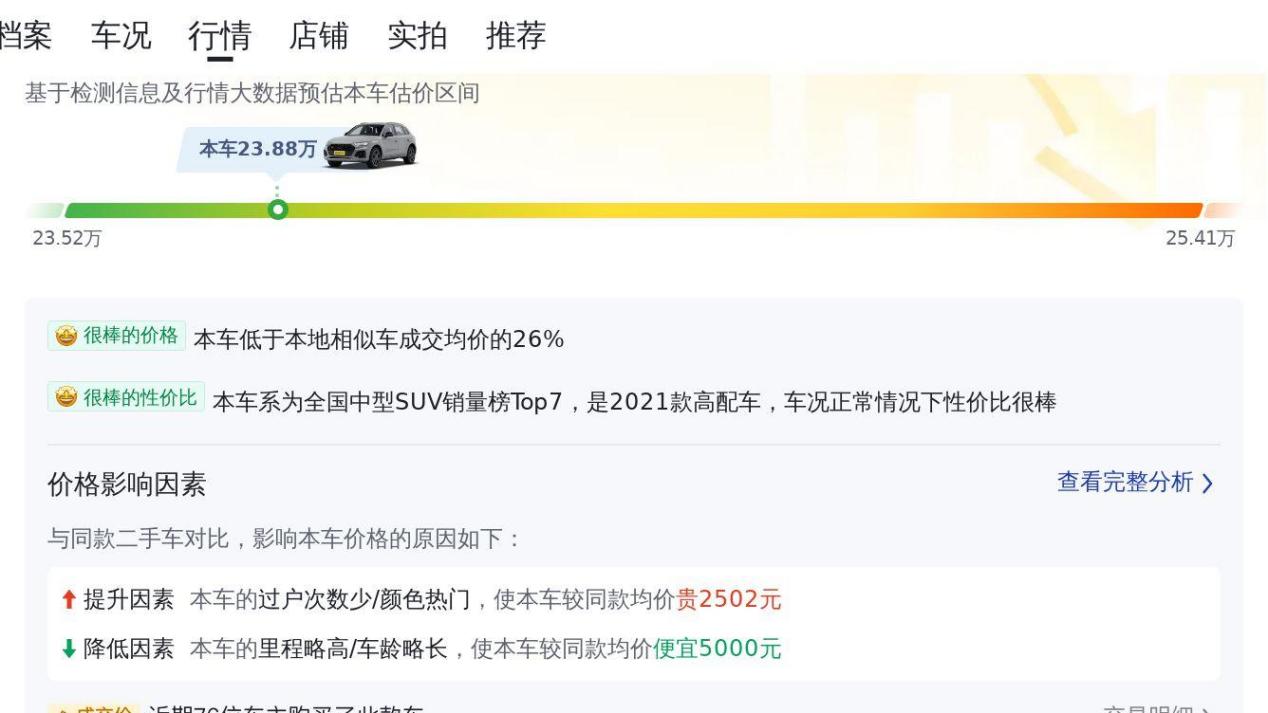Open the 档案 tab
This screenshot has width=1268, height=713.
click(x=24, y=36)
